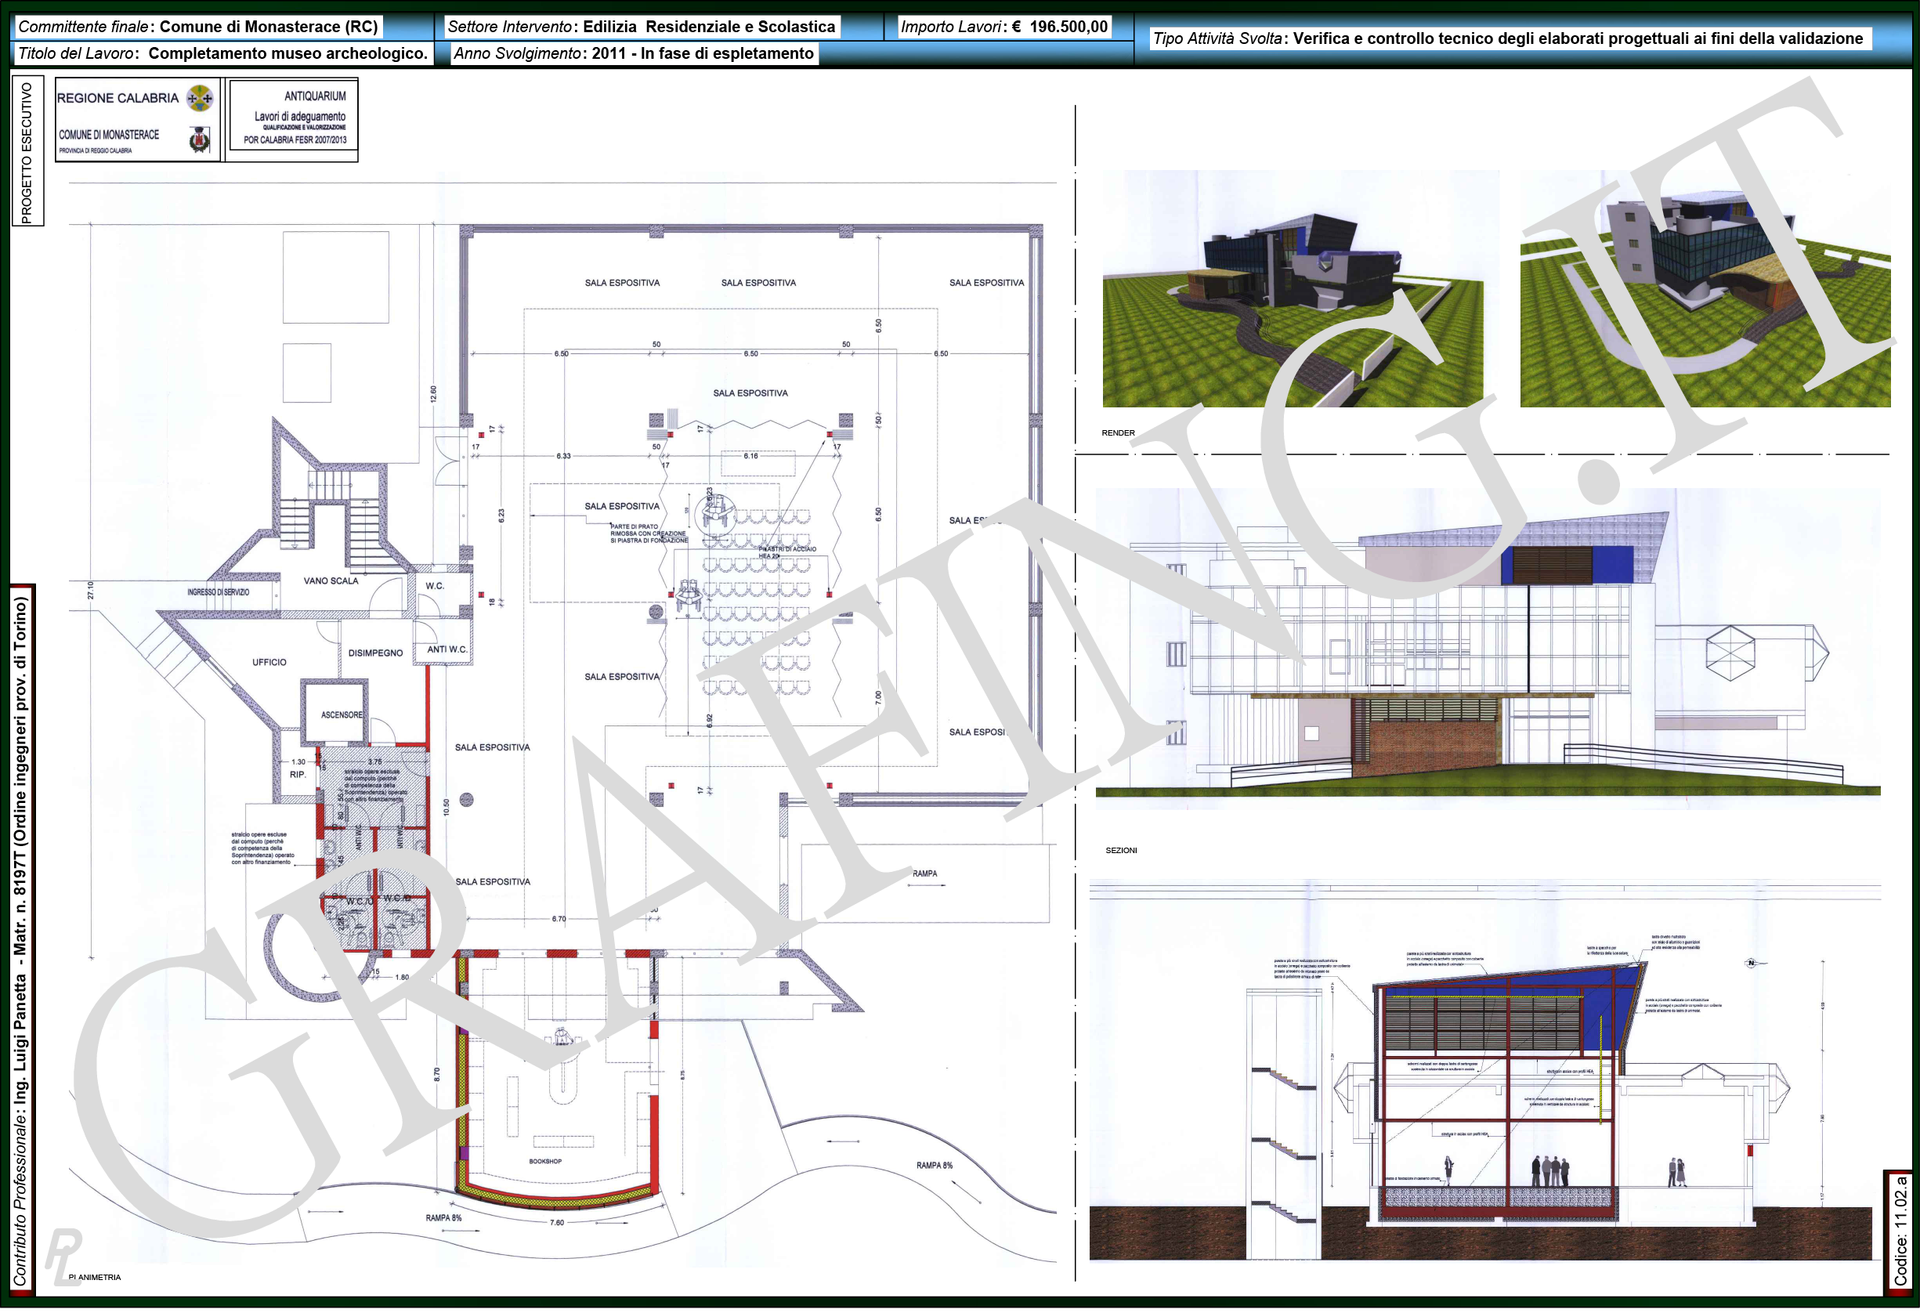The image size is (1920, 1313).
Task: Open the left 3D render thumbnail
Action: click(x=1300, y=288)
